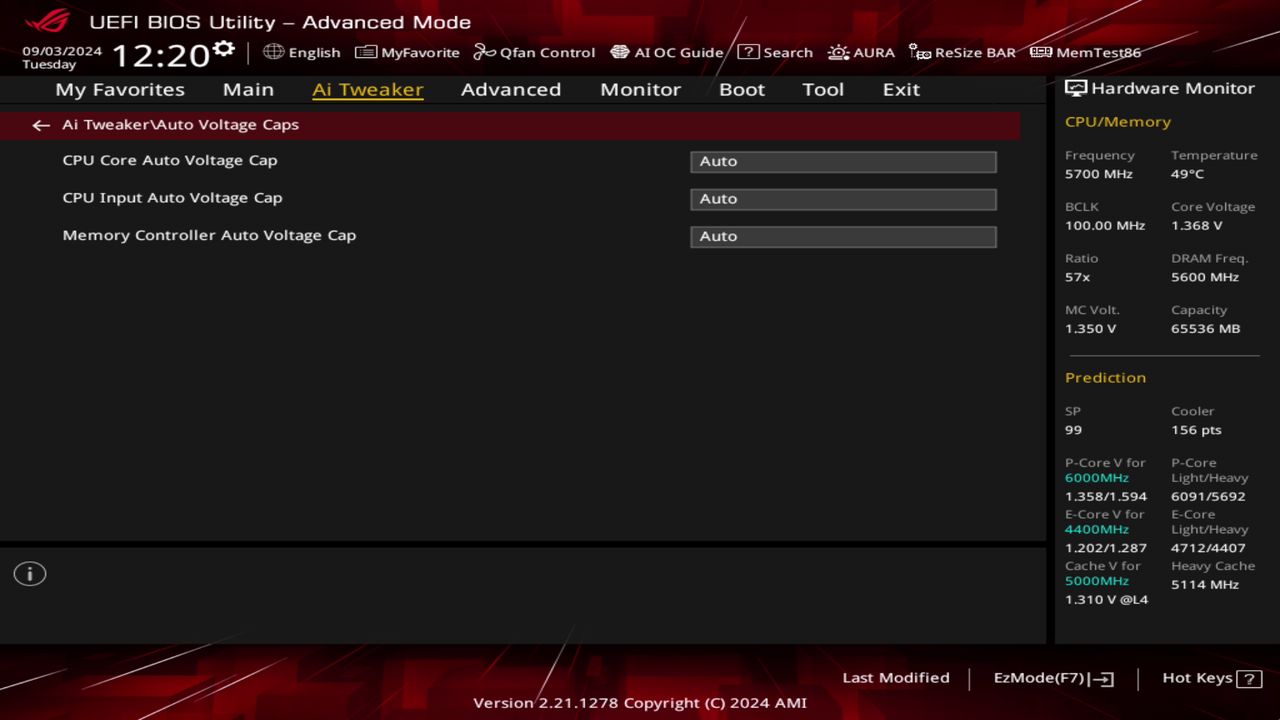The image size is (1280, 720).
Task: Click Ai Tweaker\Auto Voltage Caps breadcrumb
Action: [x=180, y=125]
